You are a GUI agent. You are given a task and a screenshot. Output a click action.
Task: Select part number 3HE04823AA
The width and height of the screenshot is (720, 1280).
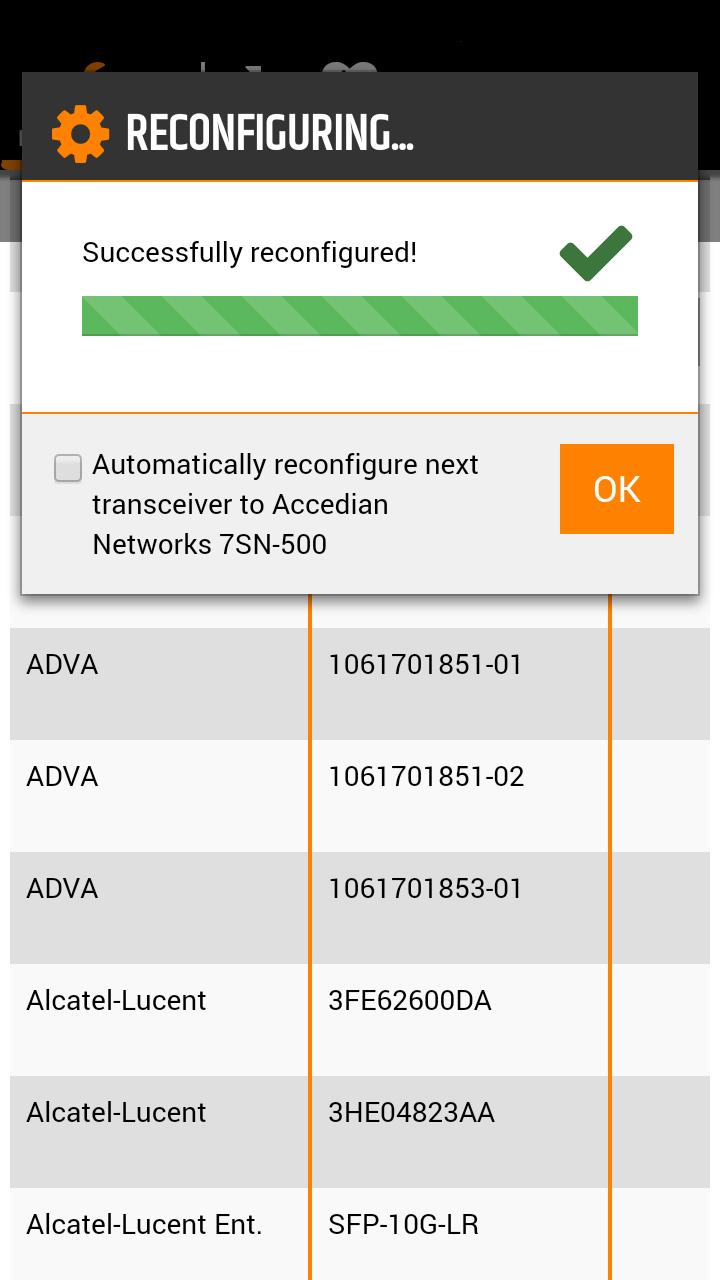[x=411, y=1113]
